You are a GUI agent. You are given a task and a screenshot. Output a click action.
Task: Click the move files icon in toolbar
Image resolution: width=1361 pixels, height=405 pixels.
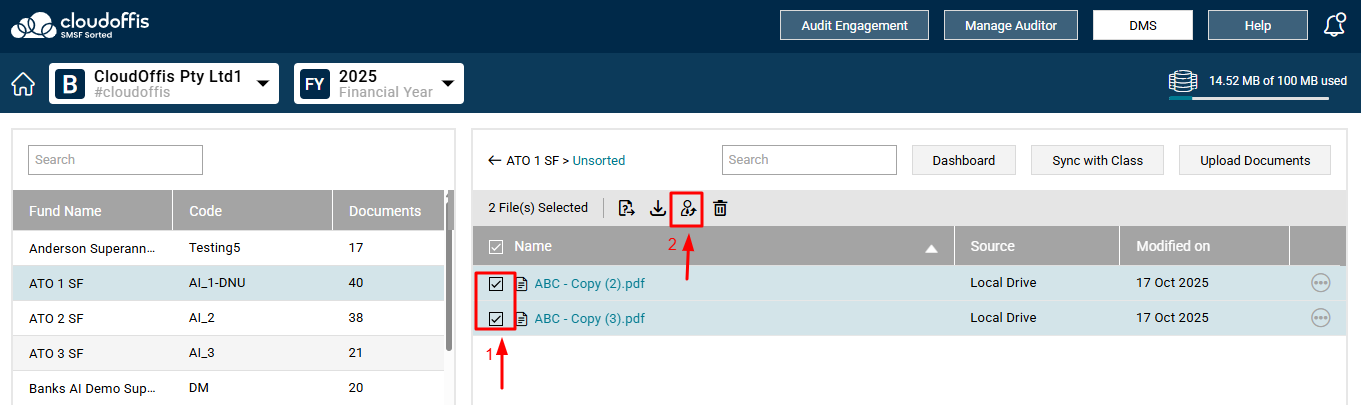(x=627, y=208)
